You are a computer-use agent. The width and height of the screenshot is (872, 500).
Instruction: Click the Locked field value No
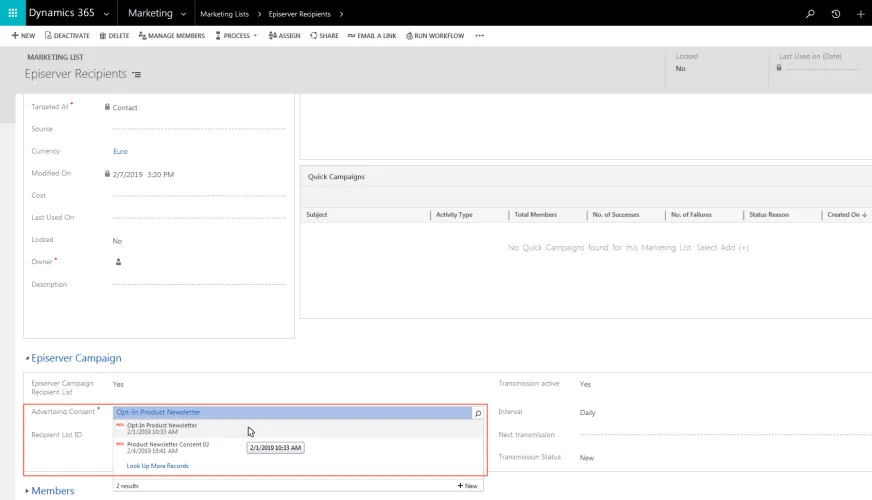tap(117, 241)
